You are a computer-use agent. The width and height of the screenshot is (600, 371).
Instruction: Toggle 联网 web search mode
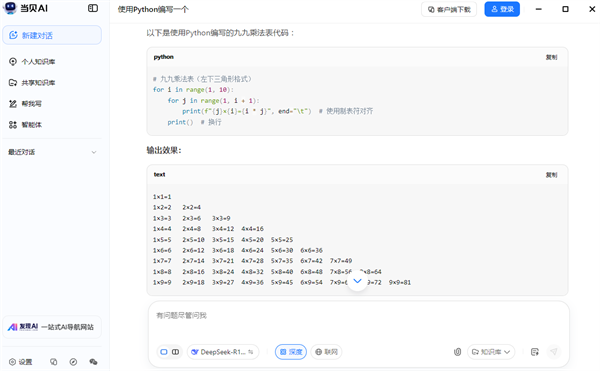pos(326,352)
